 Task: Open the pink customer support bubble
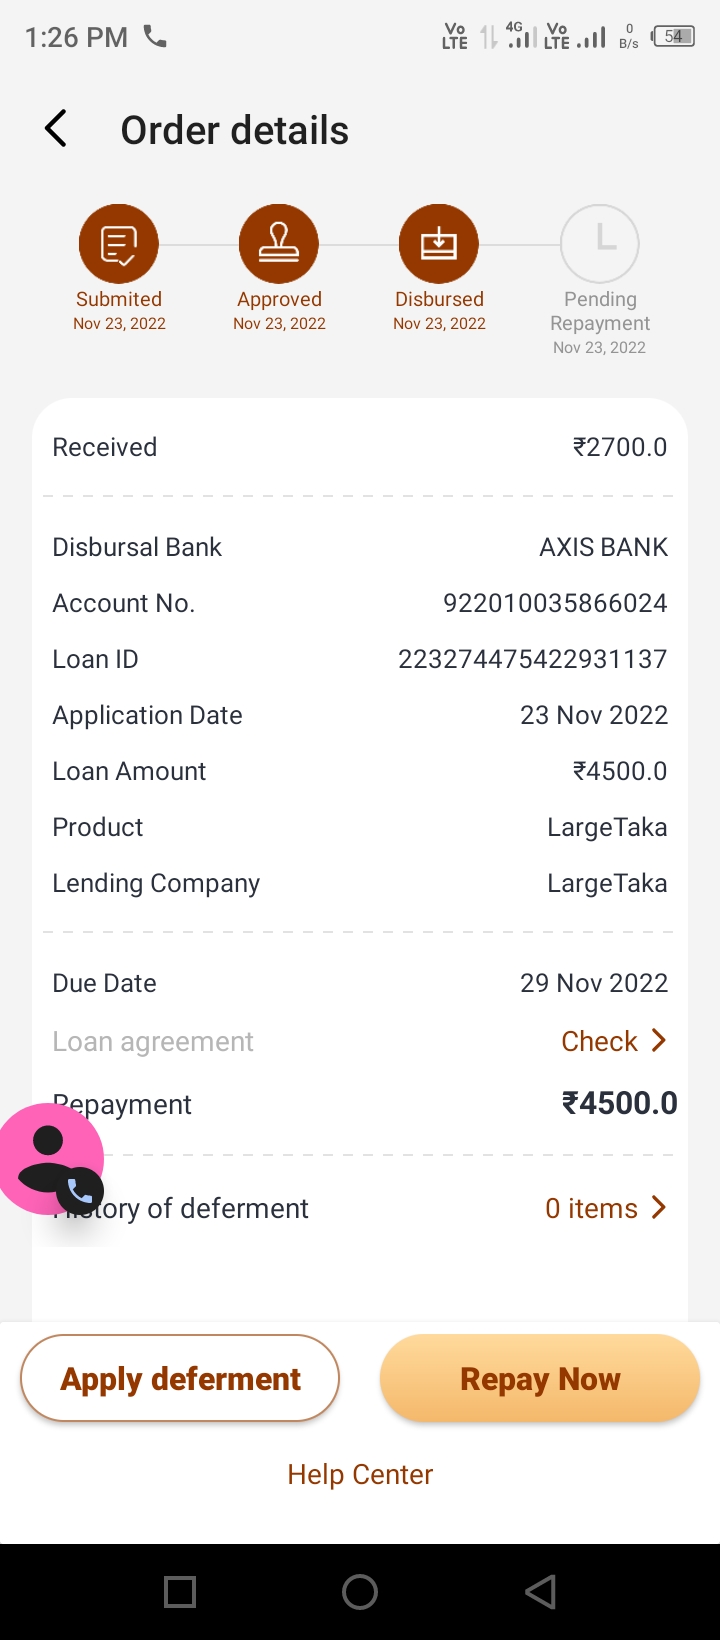[50, 1159]
